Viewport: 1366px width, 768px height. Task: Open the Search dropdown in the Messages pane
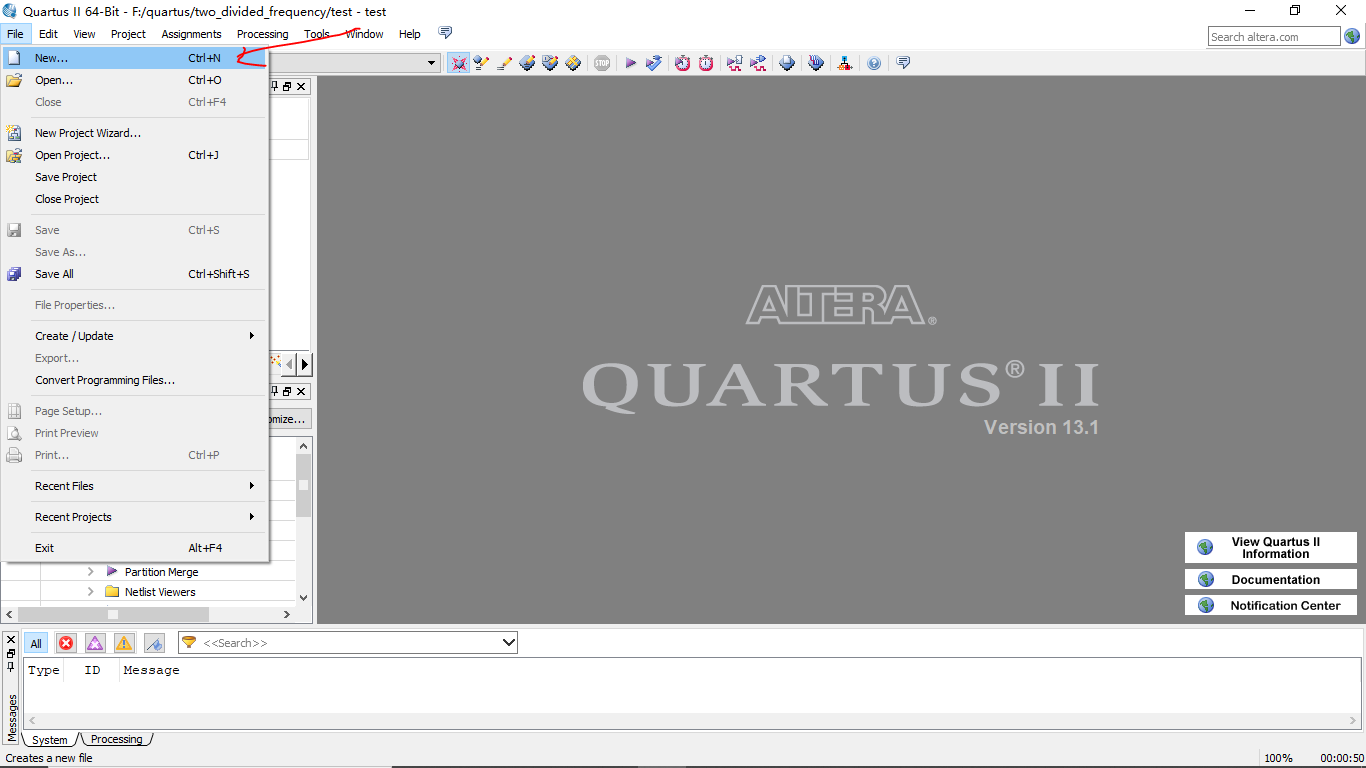pos(505,642)
